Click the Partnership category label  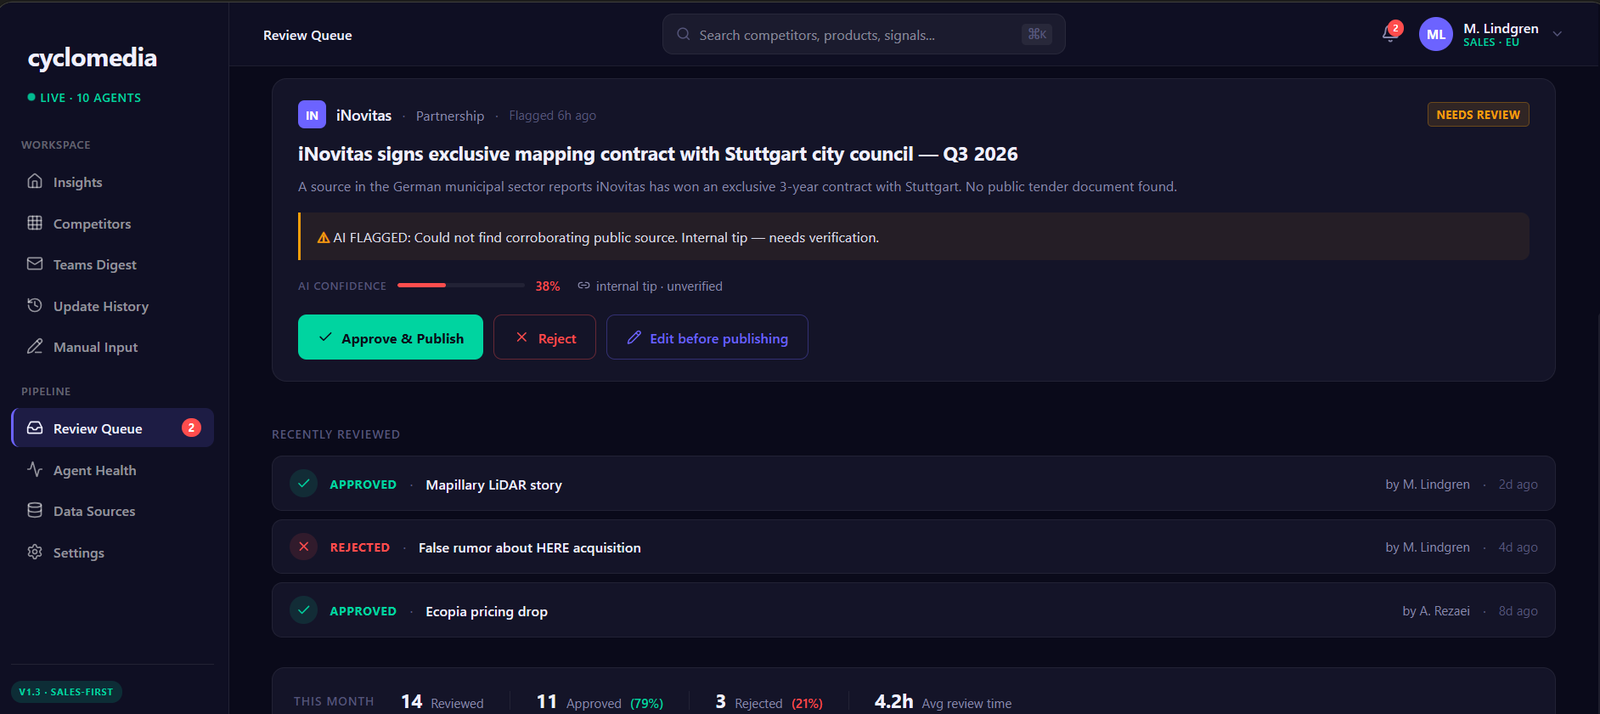pos(450,116)
